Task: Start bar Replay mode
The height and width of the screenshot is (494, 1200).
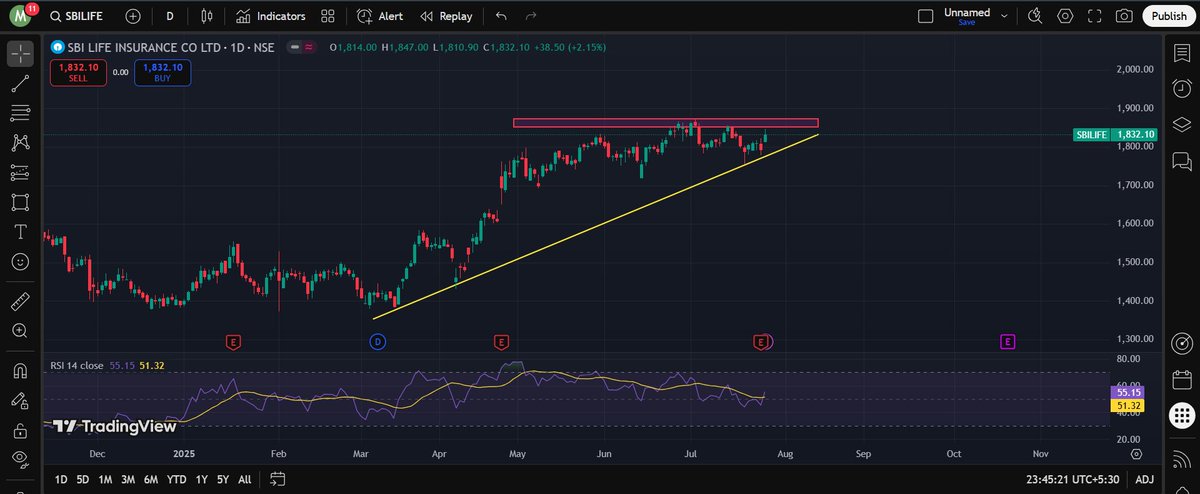Action: click(x=446, y=16)
